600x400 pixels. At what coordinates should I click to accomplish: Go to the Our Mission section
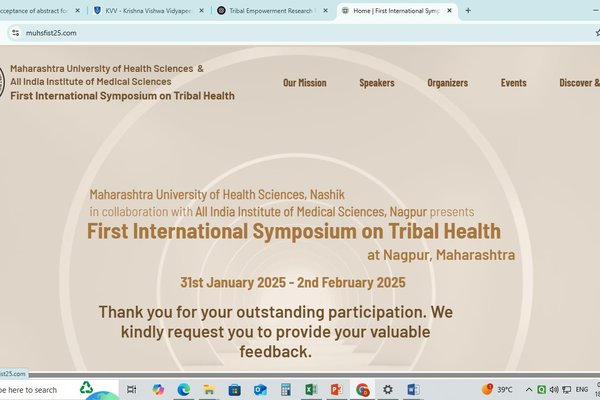(304, 83)
